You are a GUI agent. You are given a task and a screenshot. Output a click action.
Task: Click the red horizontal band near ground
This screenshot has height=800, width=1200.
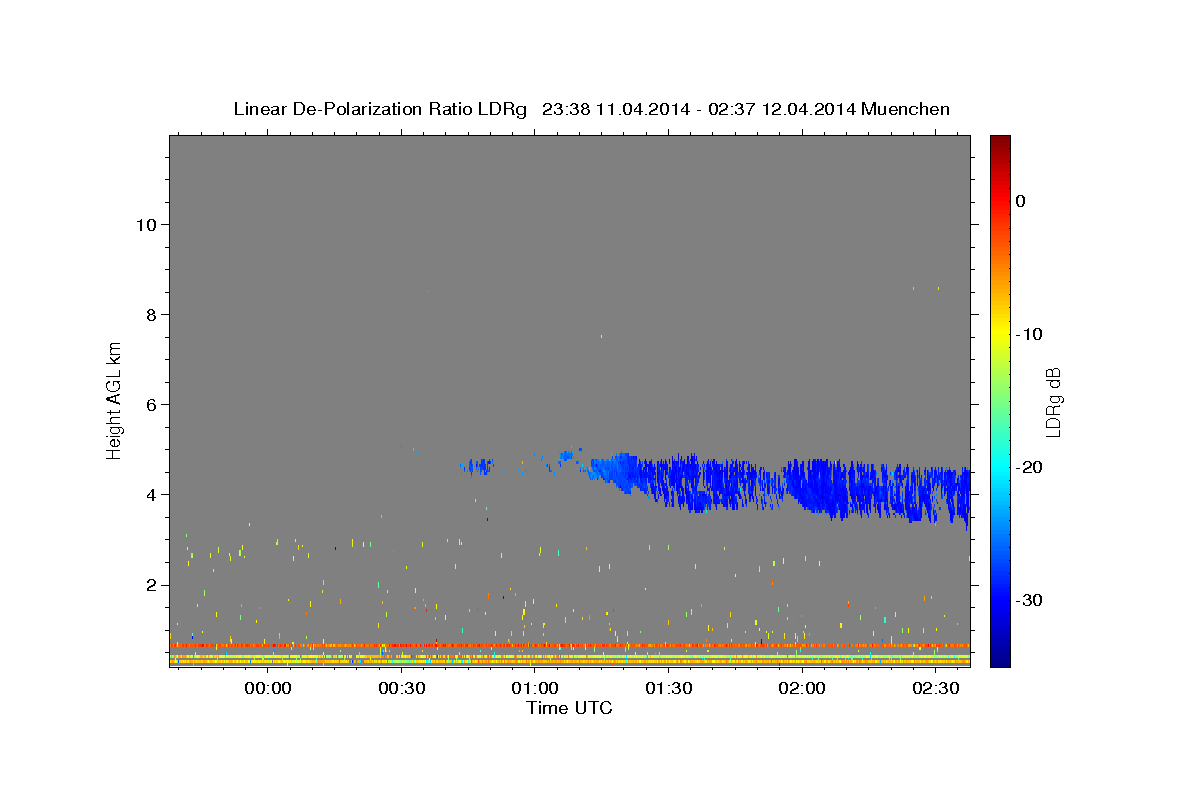pyautogui.click(x=570, y=645)
